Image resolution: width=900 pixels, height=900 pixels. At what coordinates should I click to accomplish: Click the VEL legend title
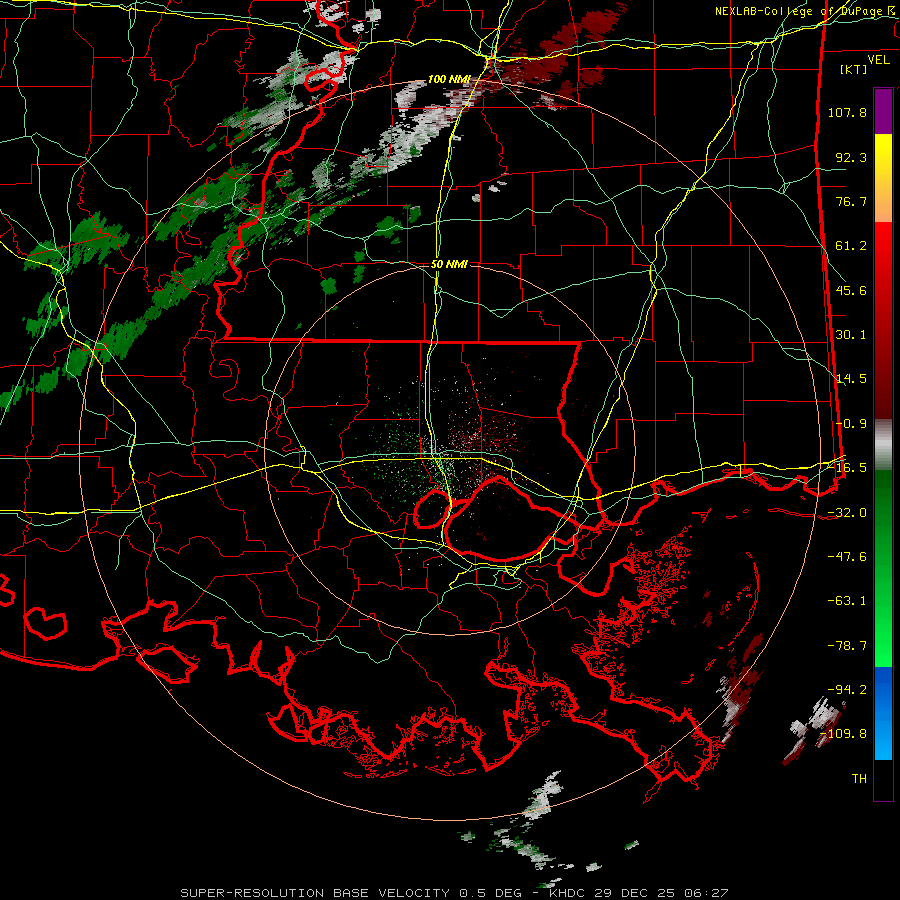[x=878, y=60]
